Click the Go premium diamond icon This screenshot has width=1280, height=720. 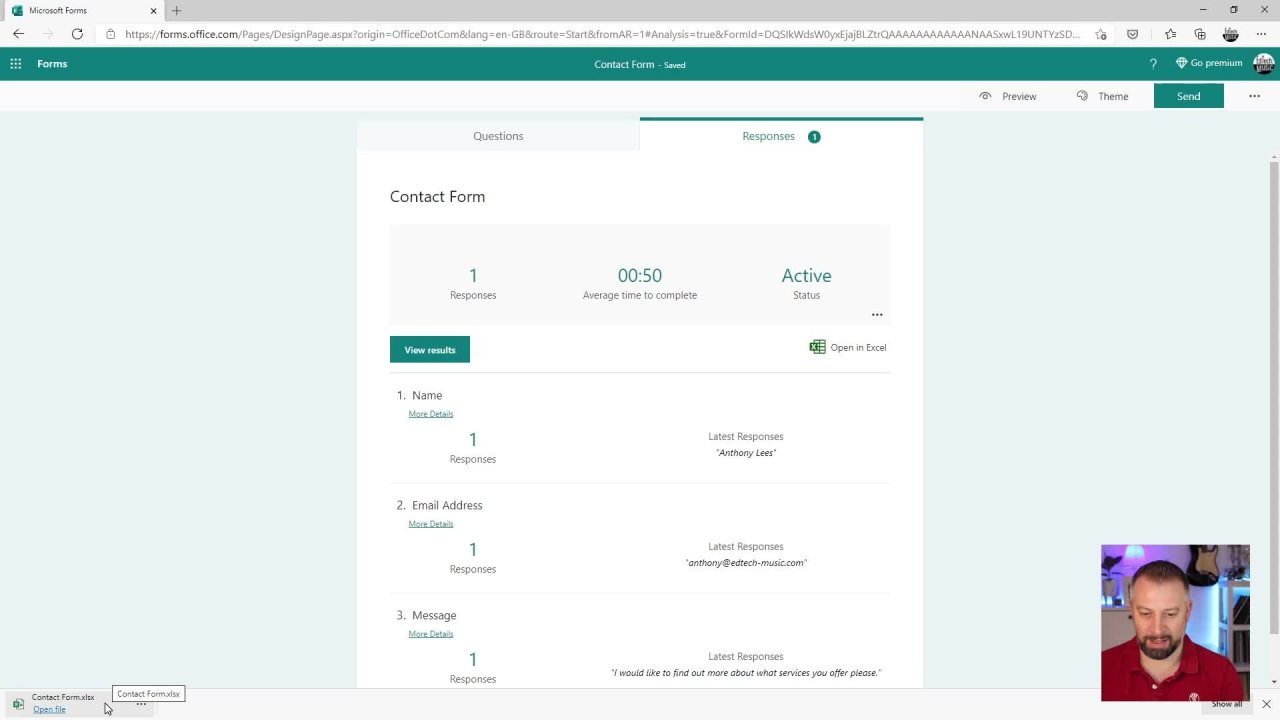coord(1181,63)
